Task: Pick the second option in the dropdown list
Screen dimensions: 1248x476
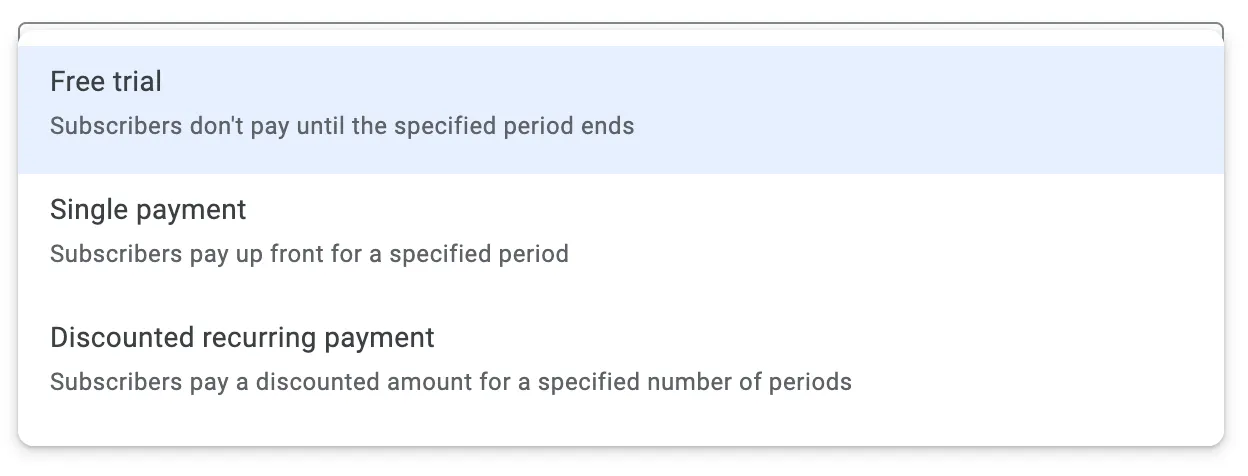Action: pos(620,231)
